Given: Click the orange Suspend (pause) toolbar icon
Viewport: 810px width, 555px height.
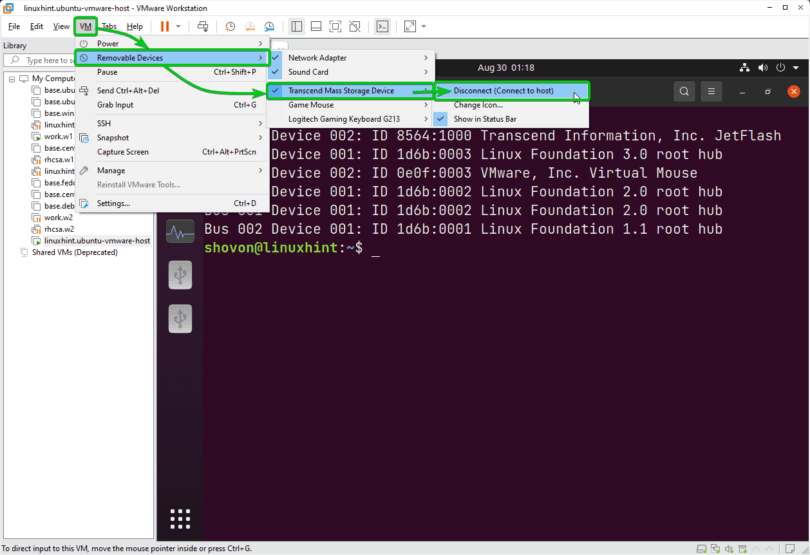Looking at the screenshot, I should coord(164,26).
